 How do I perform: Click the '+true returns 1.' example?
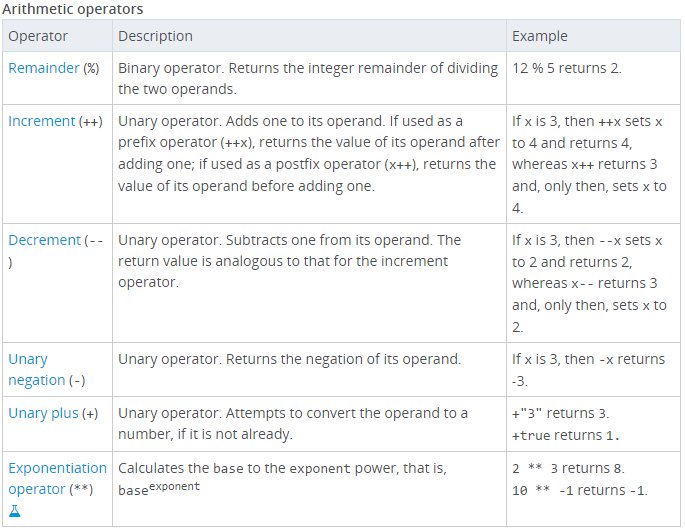[566, 435]
